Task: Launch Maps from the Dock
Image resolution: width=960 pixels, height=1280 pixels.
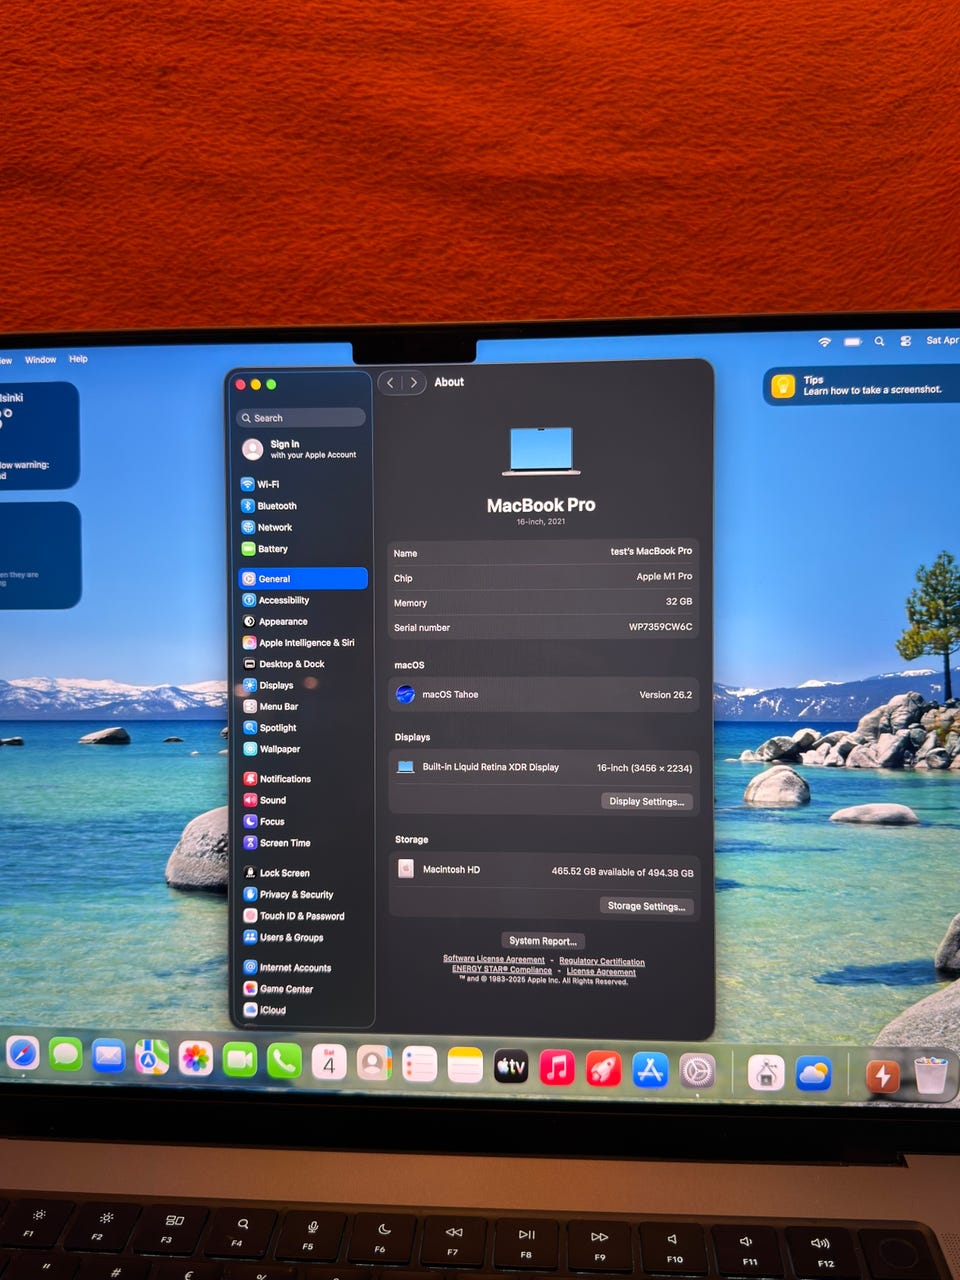Action: [x=152, y=1057]
